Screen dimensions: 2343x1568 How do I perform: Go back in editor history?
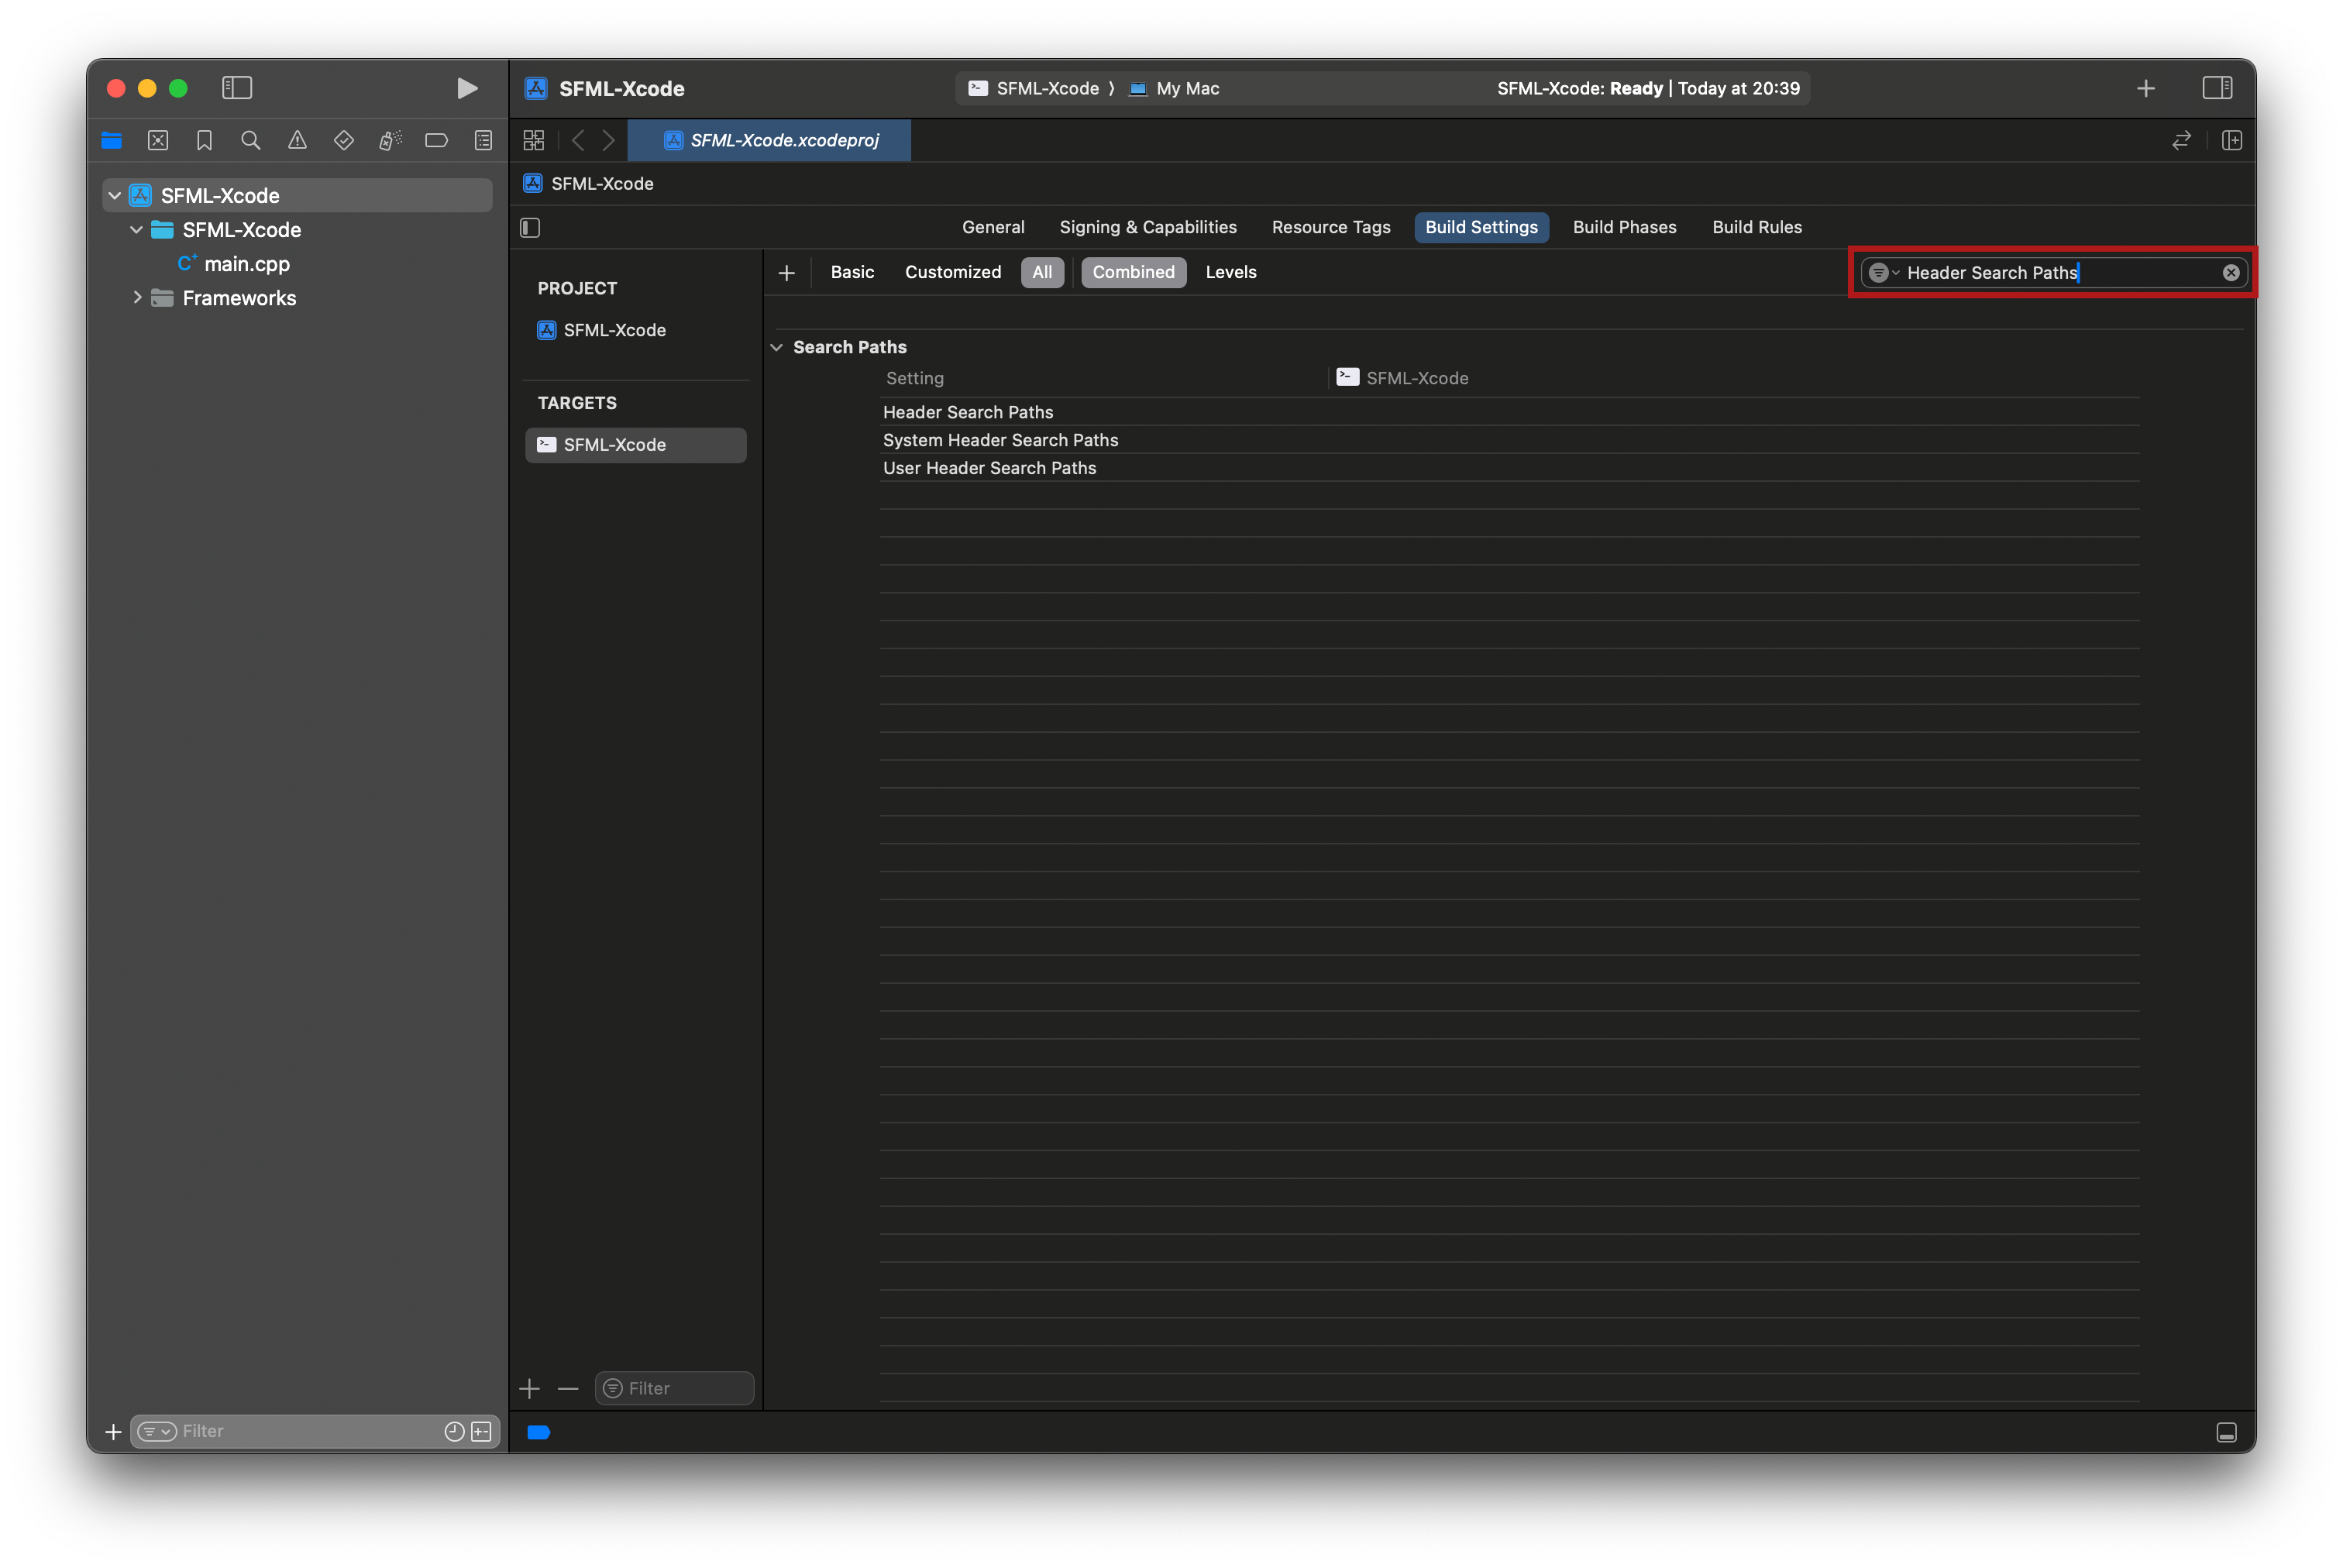click(578, 141)
